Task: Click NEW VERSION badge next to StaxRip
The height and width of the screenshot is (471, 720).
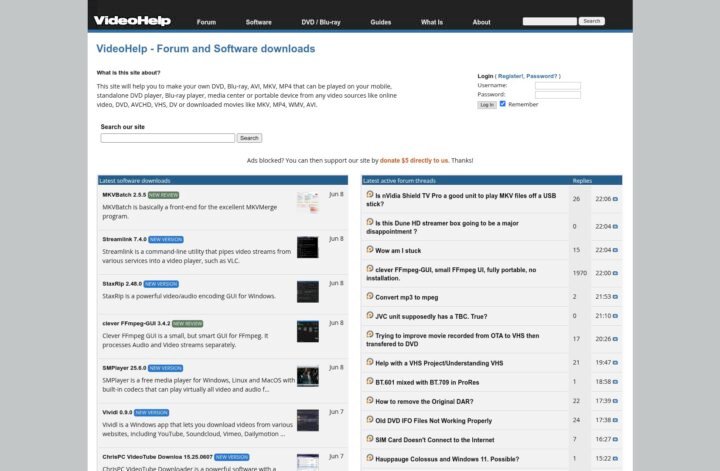Action: [x=161, y=284]
